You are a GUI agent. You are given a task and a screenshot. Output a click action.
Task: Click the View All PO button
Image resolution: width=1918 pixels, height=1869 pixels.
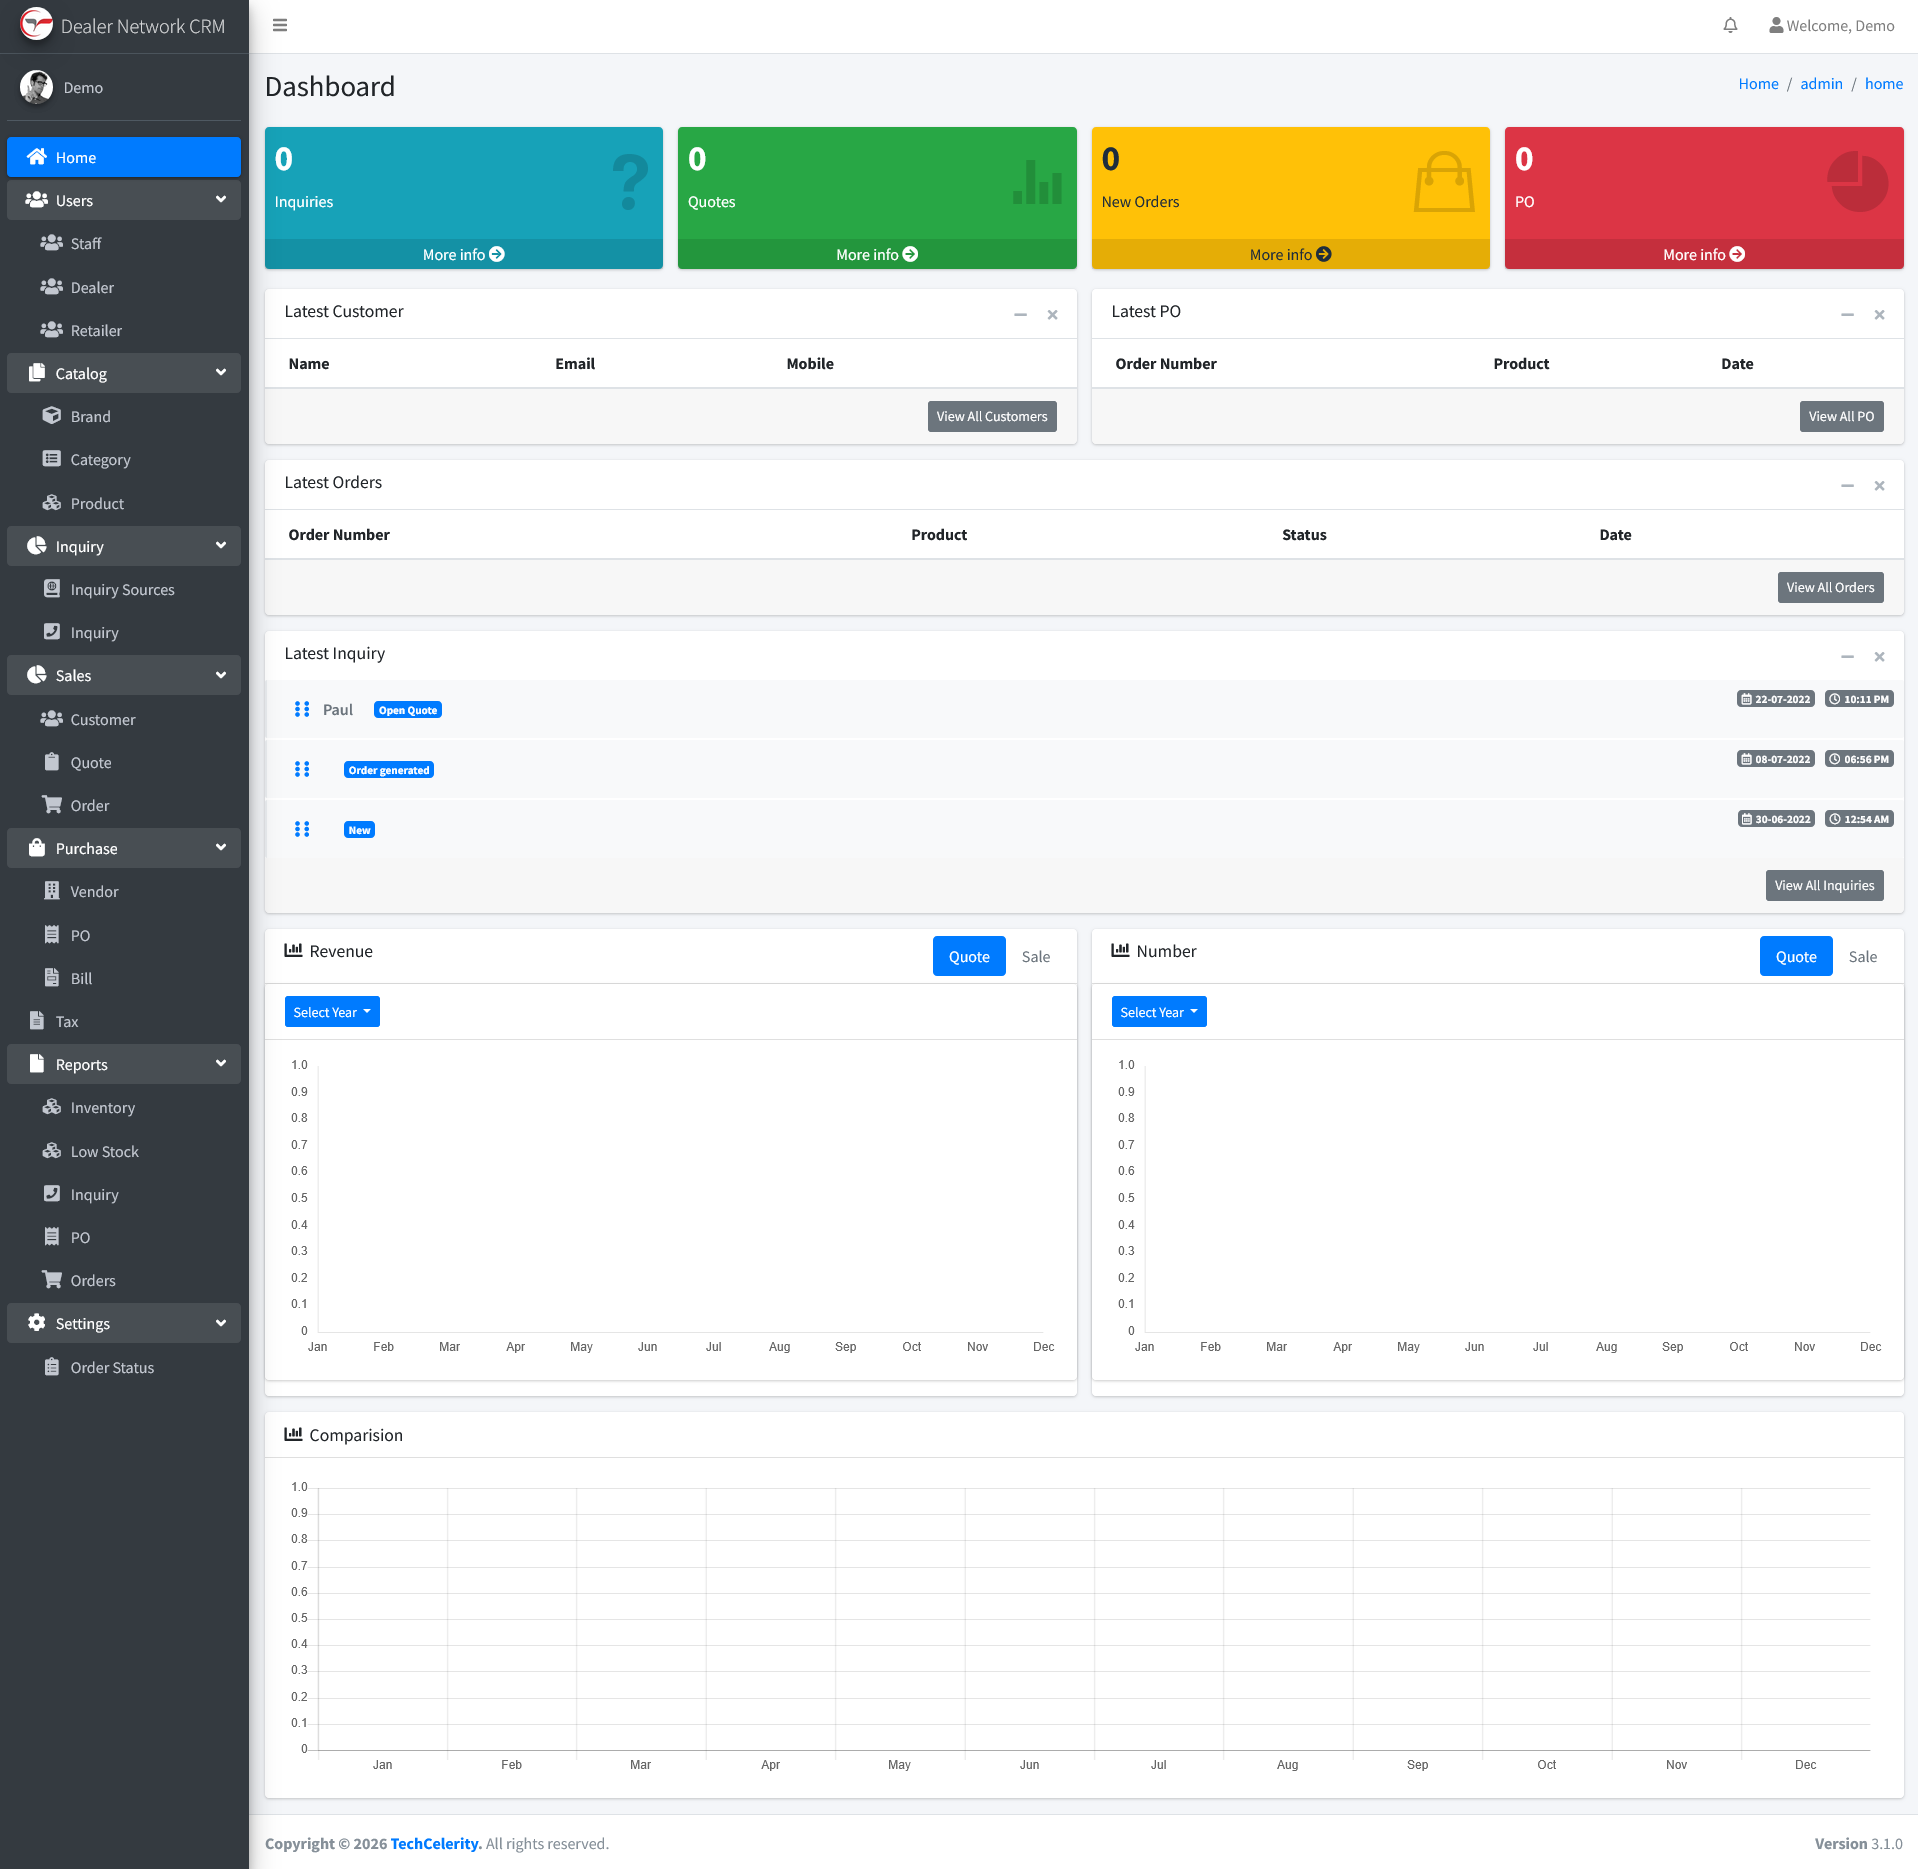click(1841, 417)
